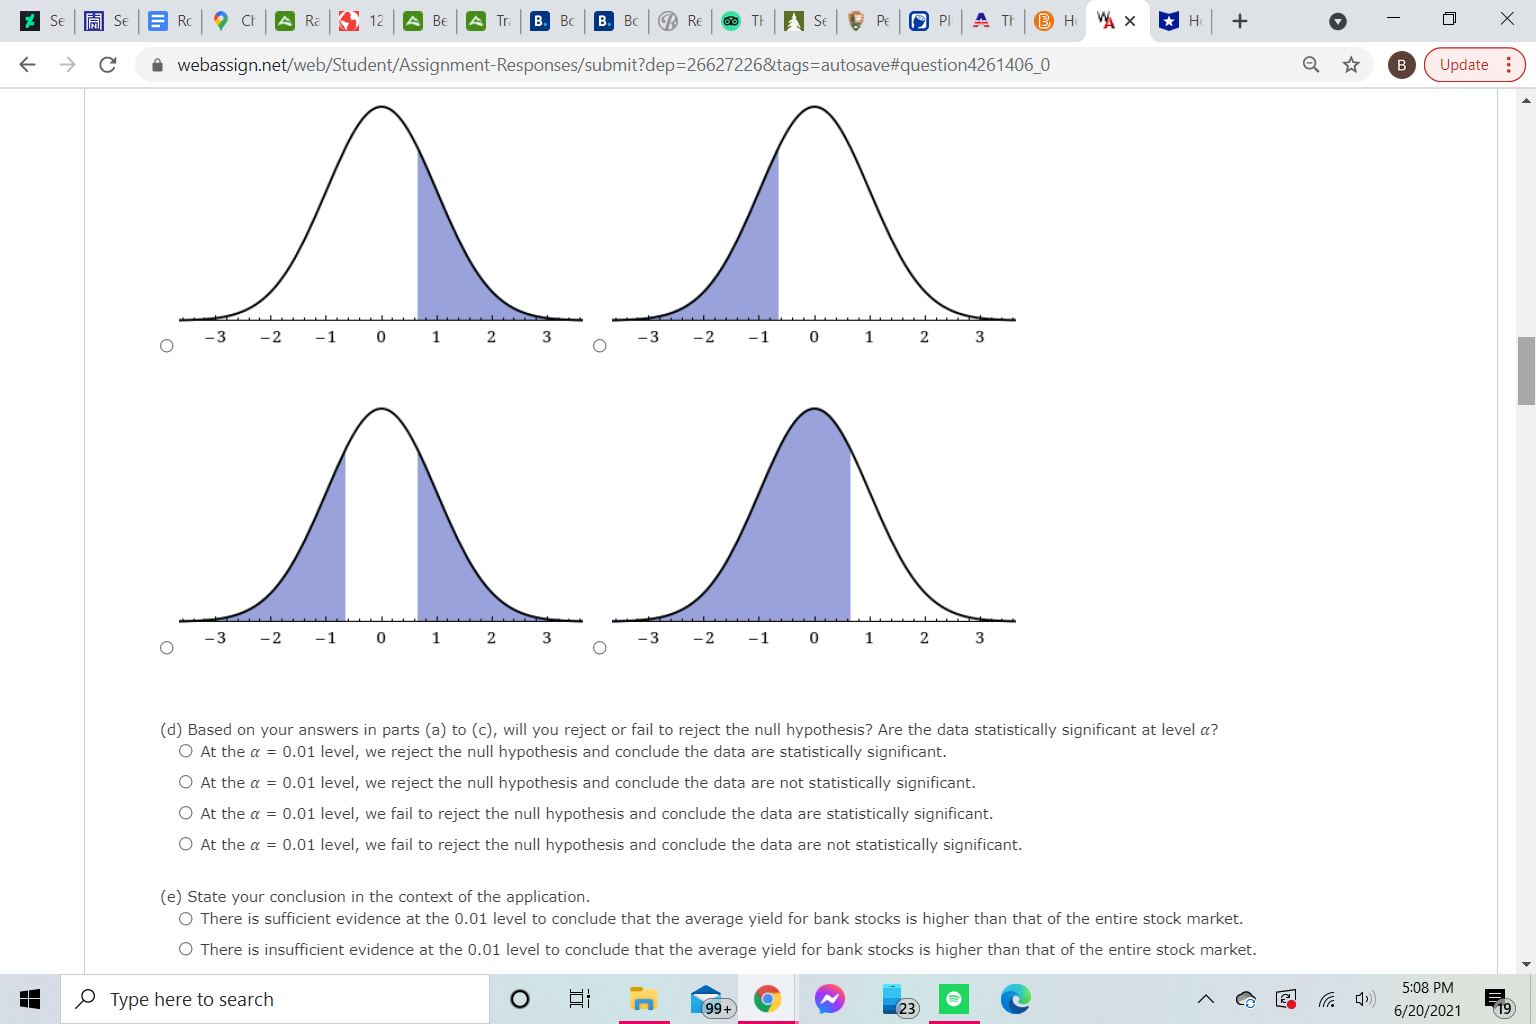Open File Explorer from the taskbar
The image size is (1536, 1024).
643,998
